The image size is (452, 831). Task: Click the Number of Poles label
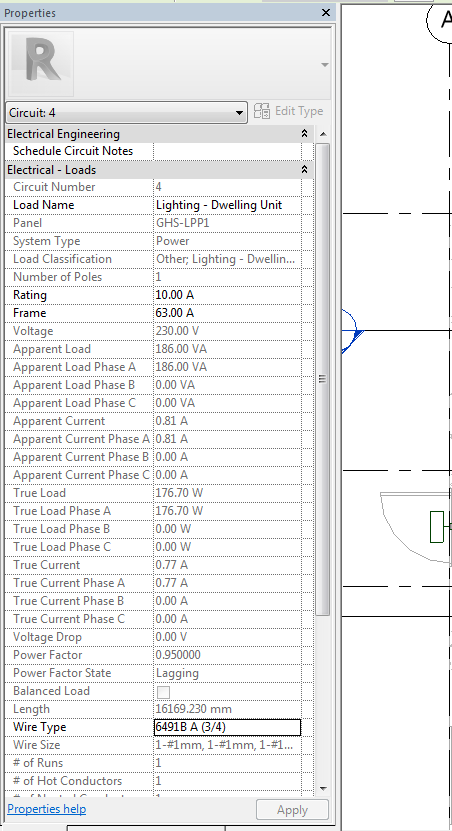(57, 277)
